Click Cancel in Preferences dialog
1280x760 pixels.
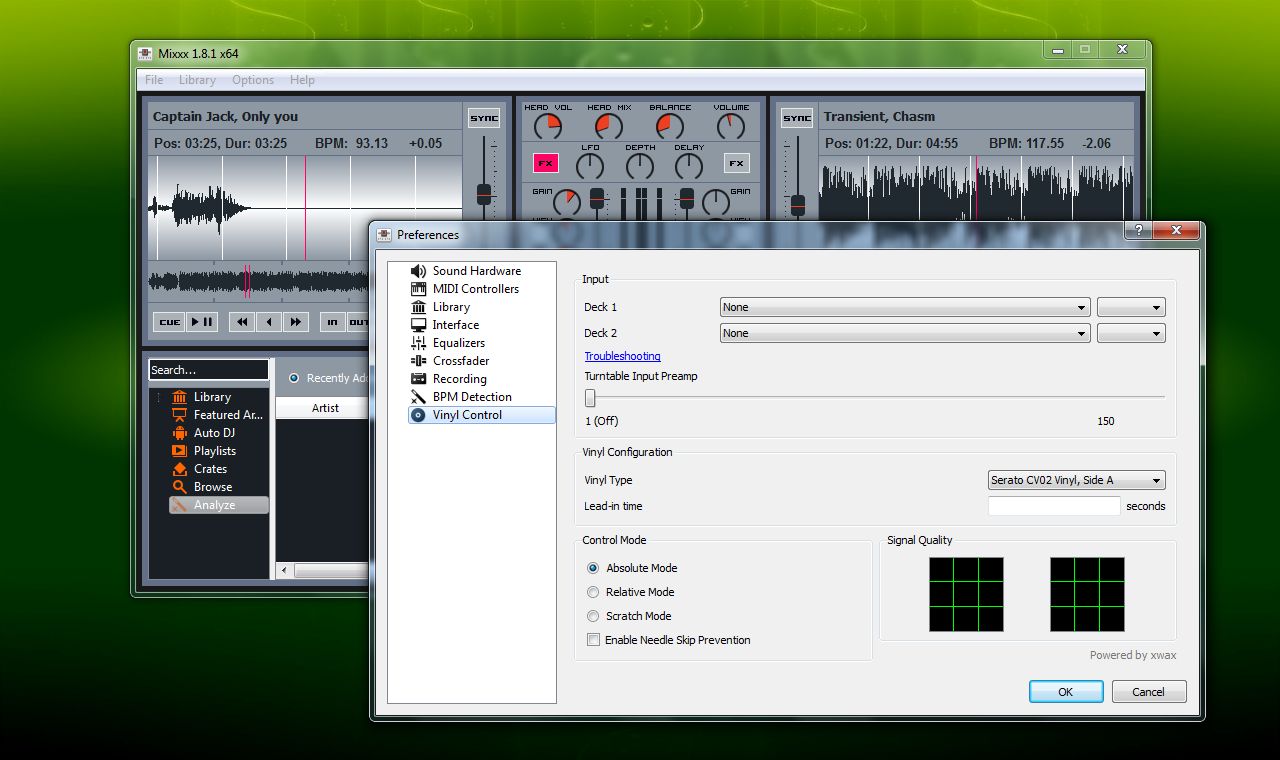[1148, 692]
